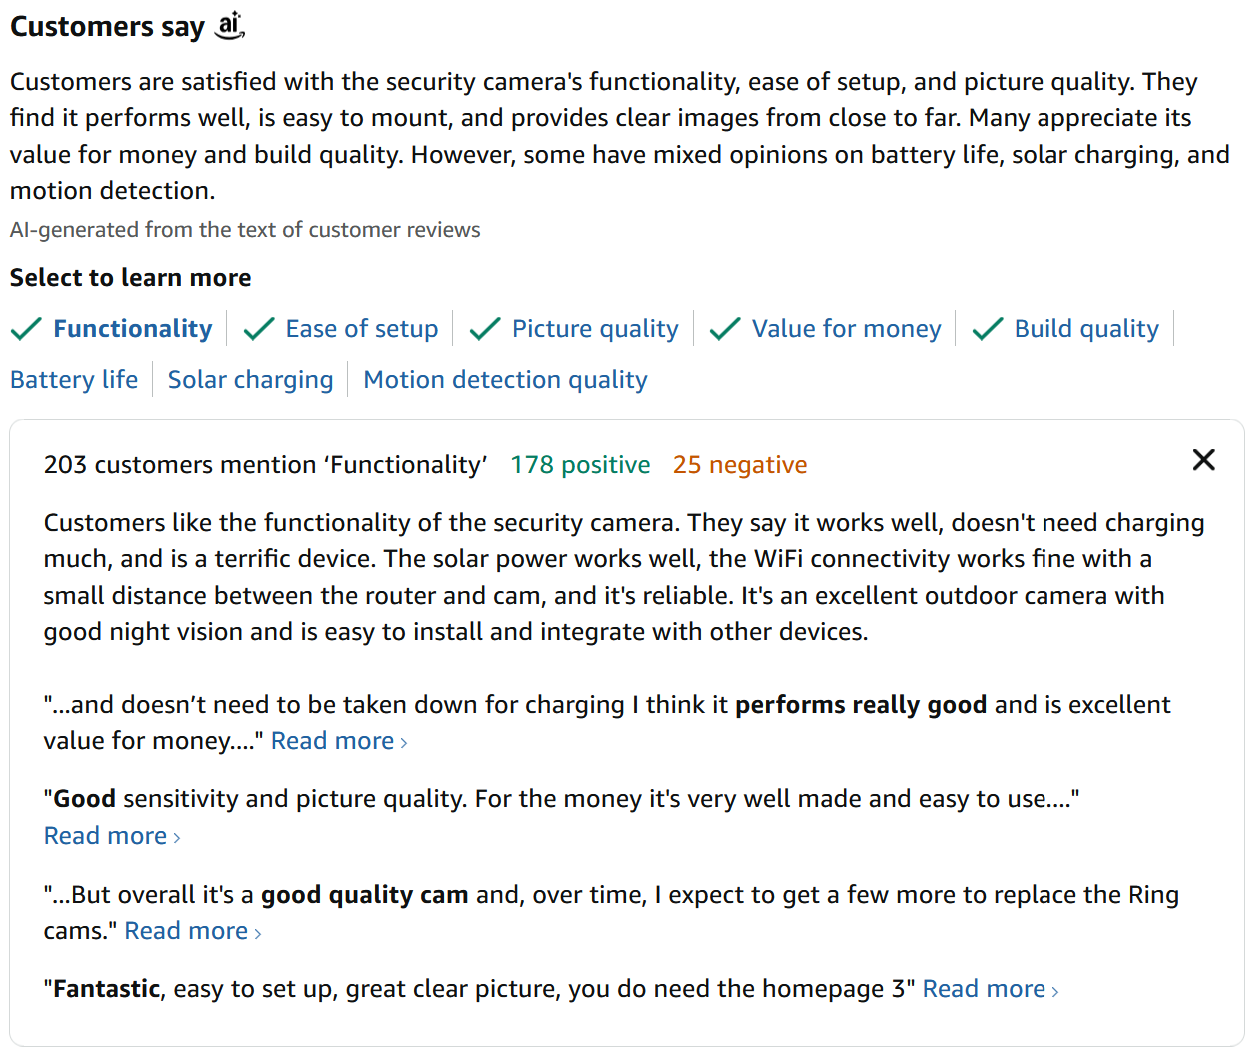1258x1055 pixels.
Task: Click the checkmark beside Picture quality
Action: pos(485,329)
